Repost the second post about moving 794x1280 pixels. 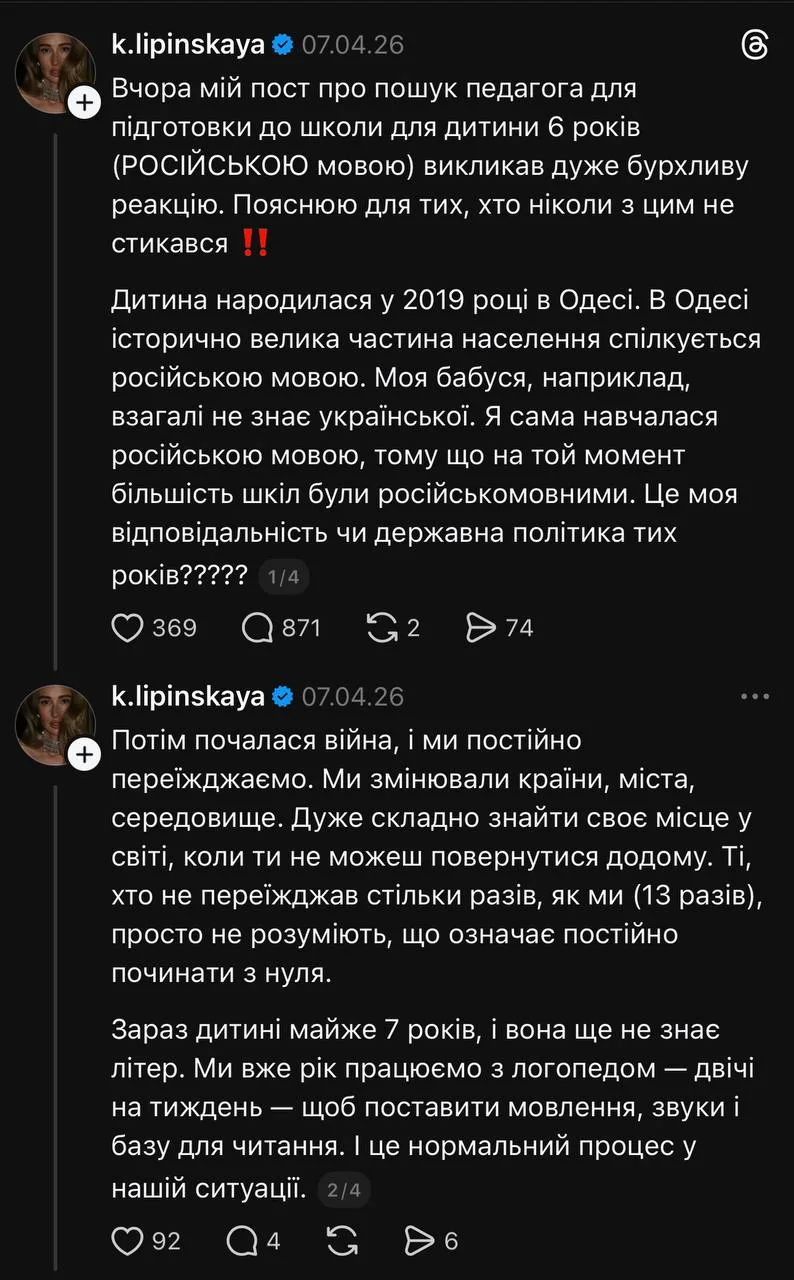343,1241
